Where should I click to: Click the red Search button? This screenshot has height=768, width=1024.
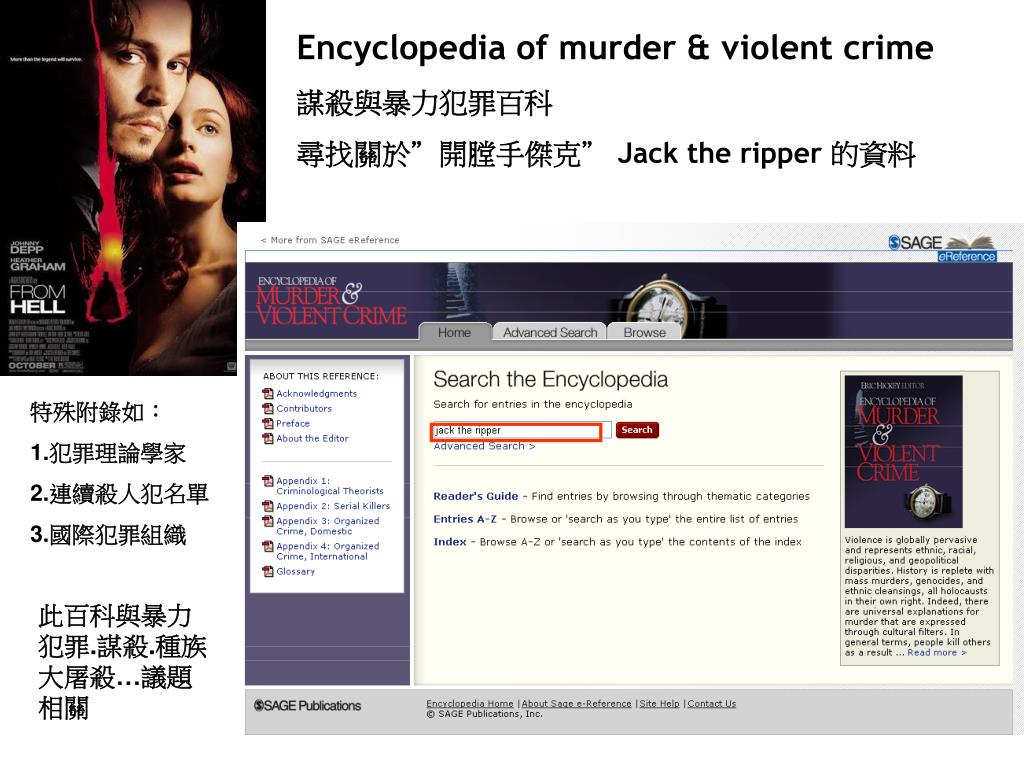pyautogui.click(x=637, y=430)
